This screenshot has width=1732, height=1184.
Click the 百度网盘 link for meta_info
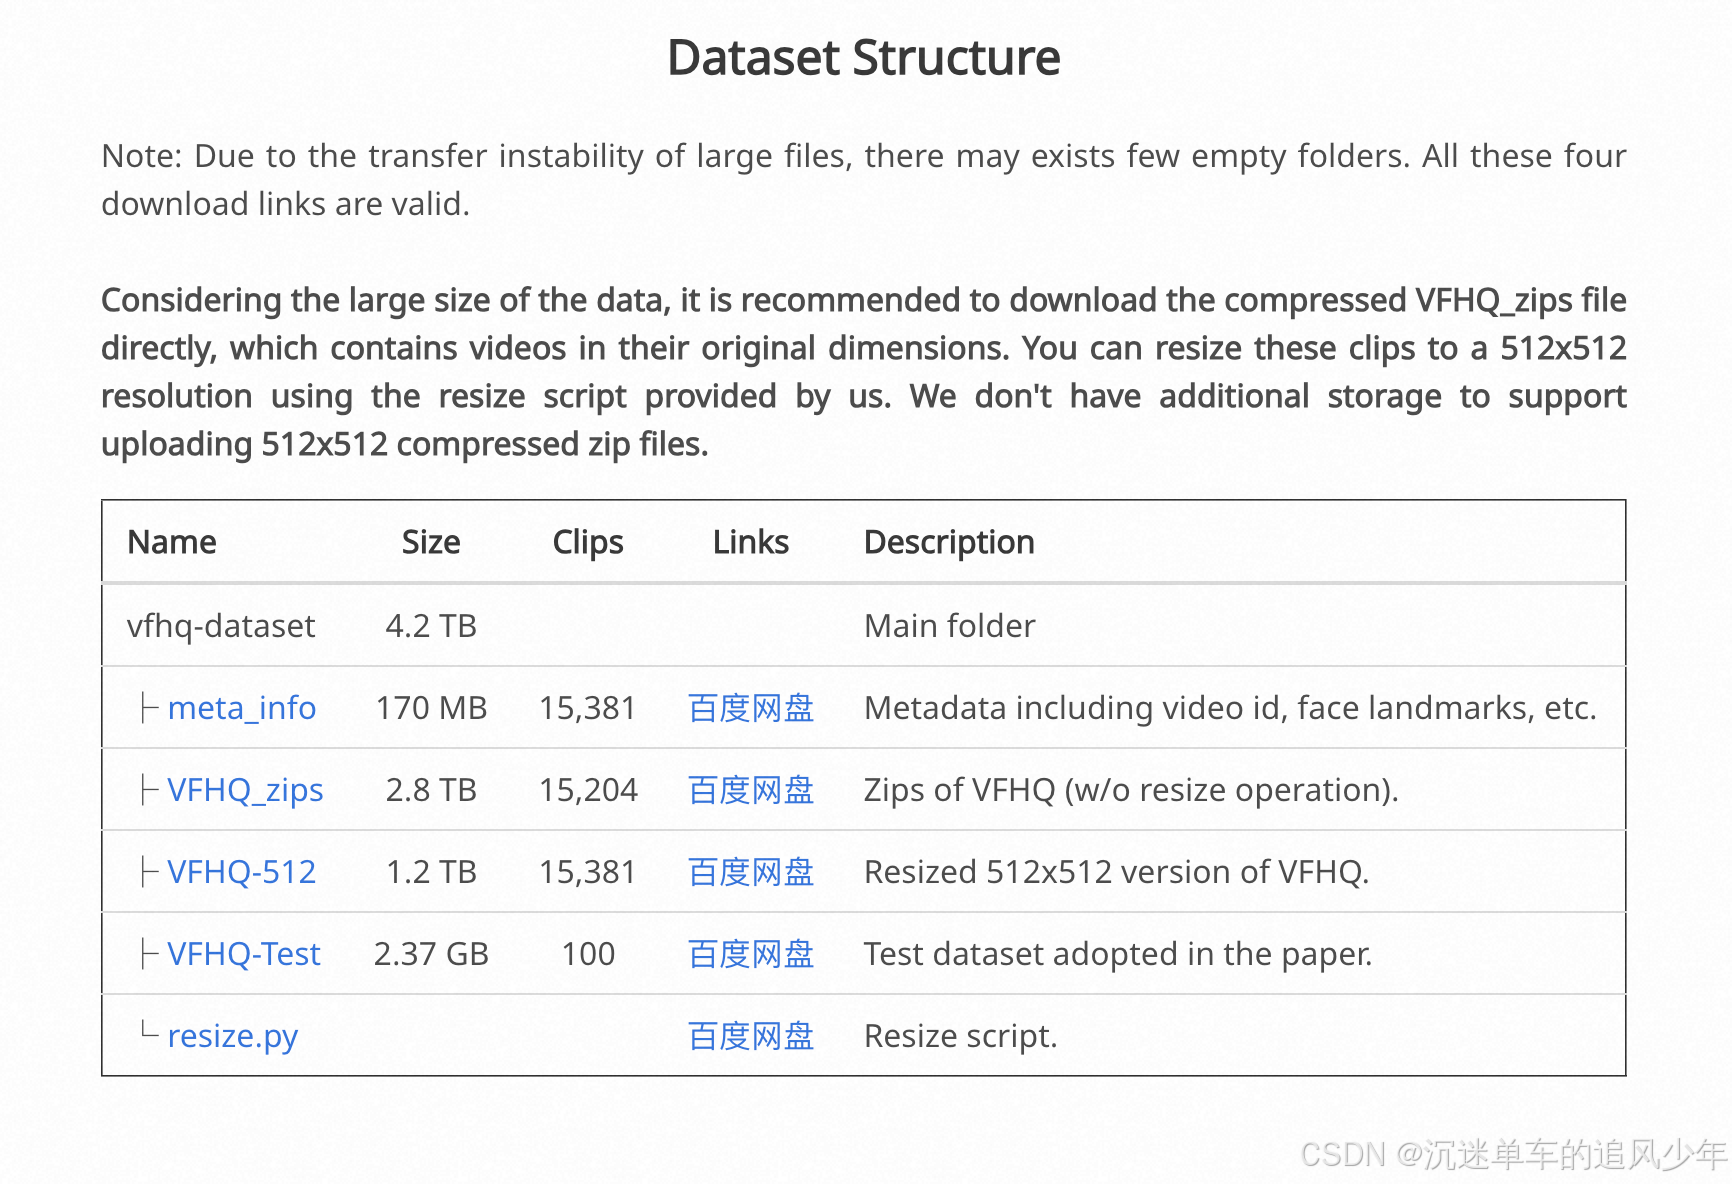click(751, 708)
